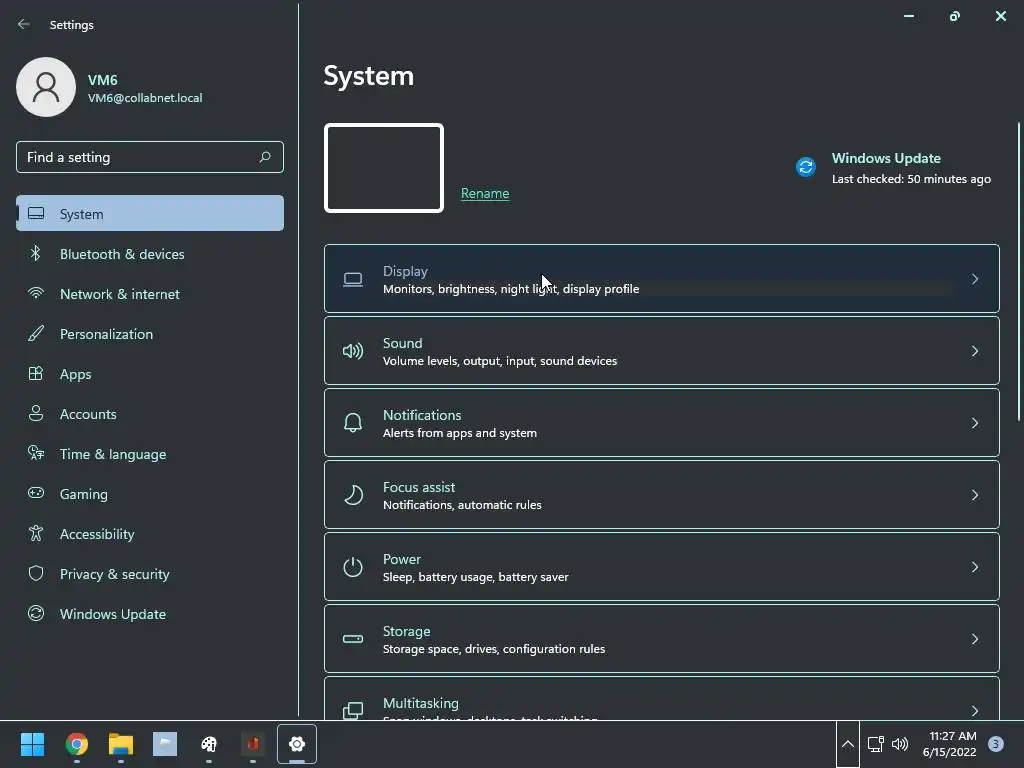Select System in the sidebar

point(150,214)
